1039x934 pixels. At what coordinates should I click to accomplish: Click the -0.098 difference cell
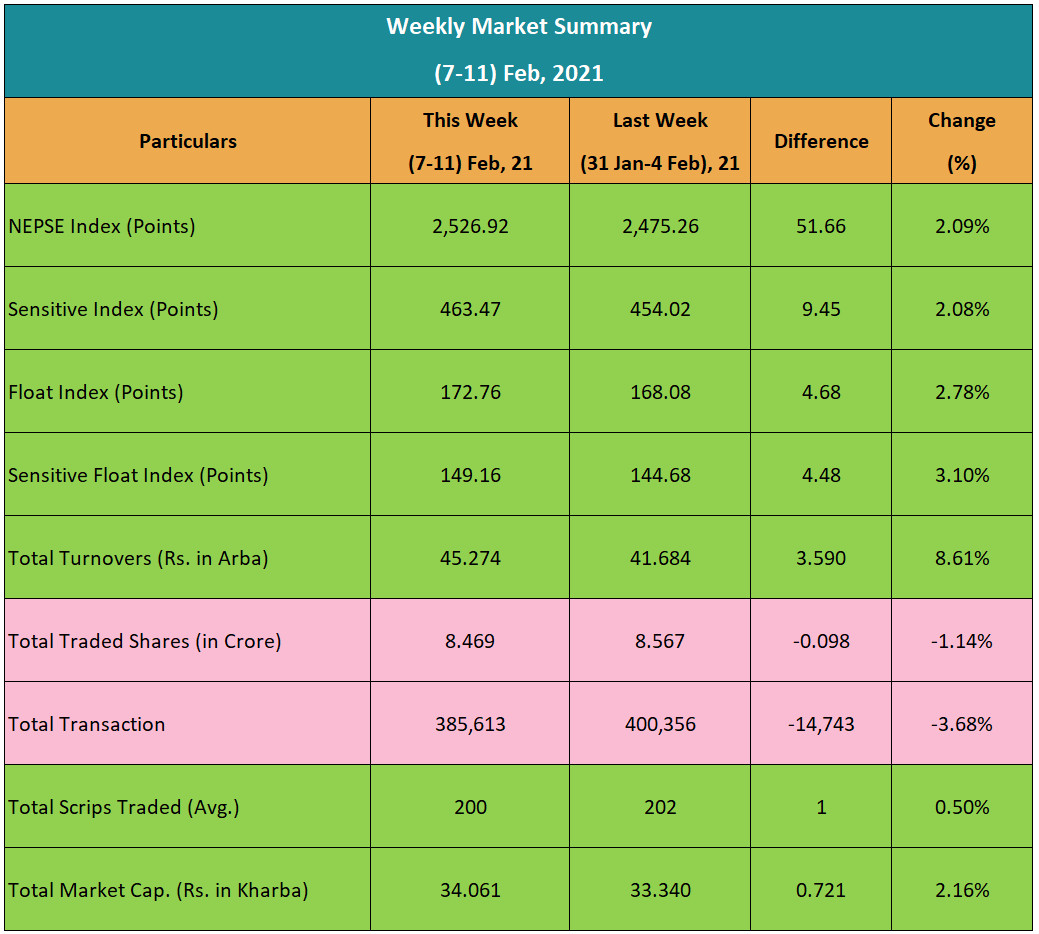click(x=821, y=641)
